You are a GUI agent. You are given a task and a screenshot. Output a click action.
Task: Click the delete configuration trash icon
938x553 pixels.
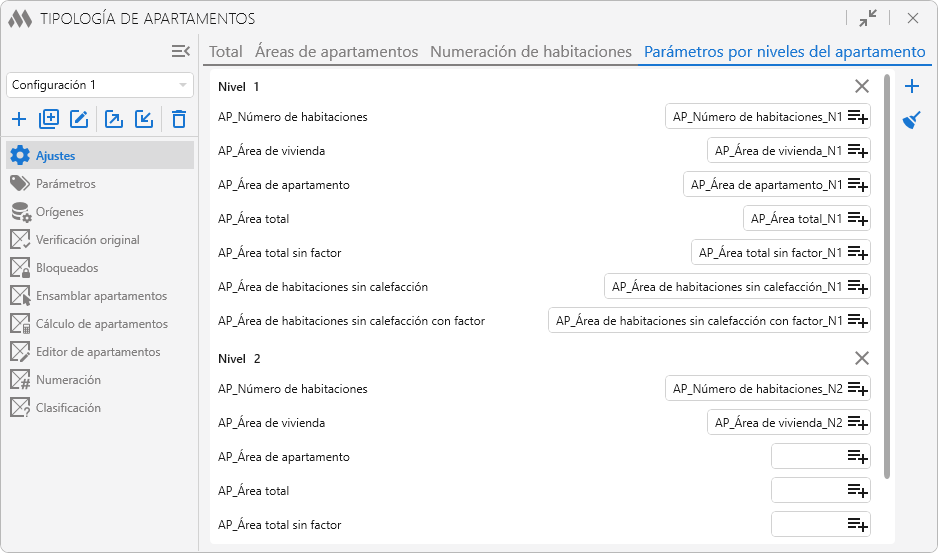click(179, 120)
